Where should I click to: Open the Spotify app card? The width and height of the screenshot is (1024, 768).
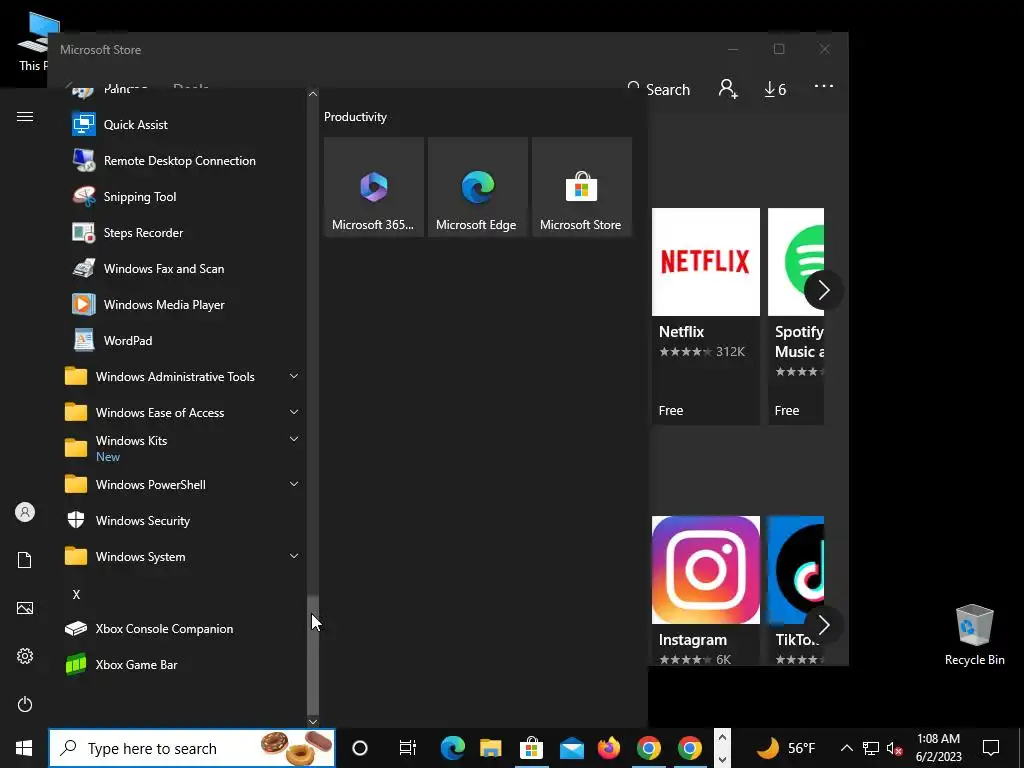pos(796,316)
